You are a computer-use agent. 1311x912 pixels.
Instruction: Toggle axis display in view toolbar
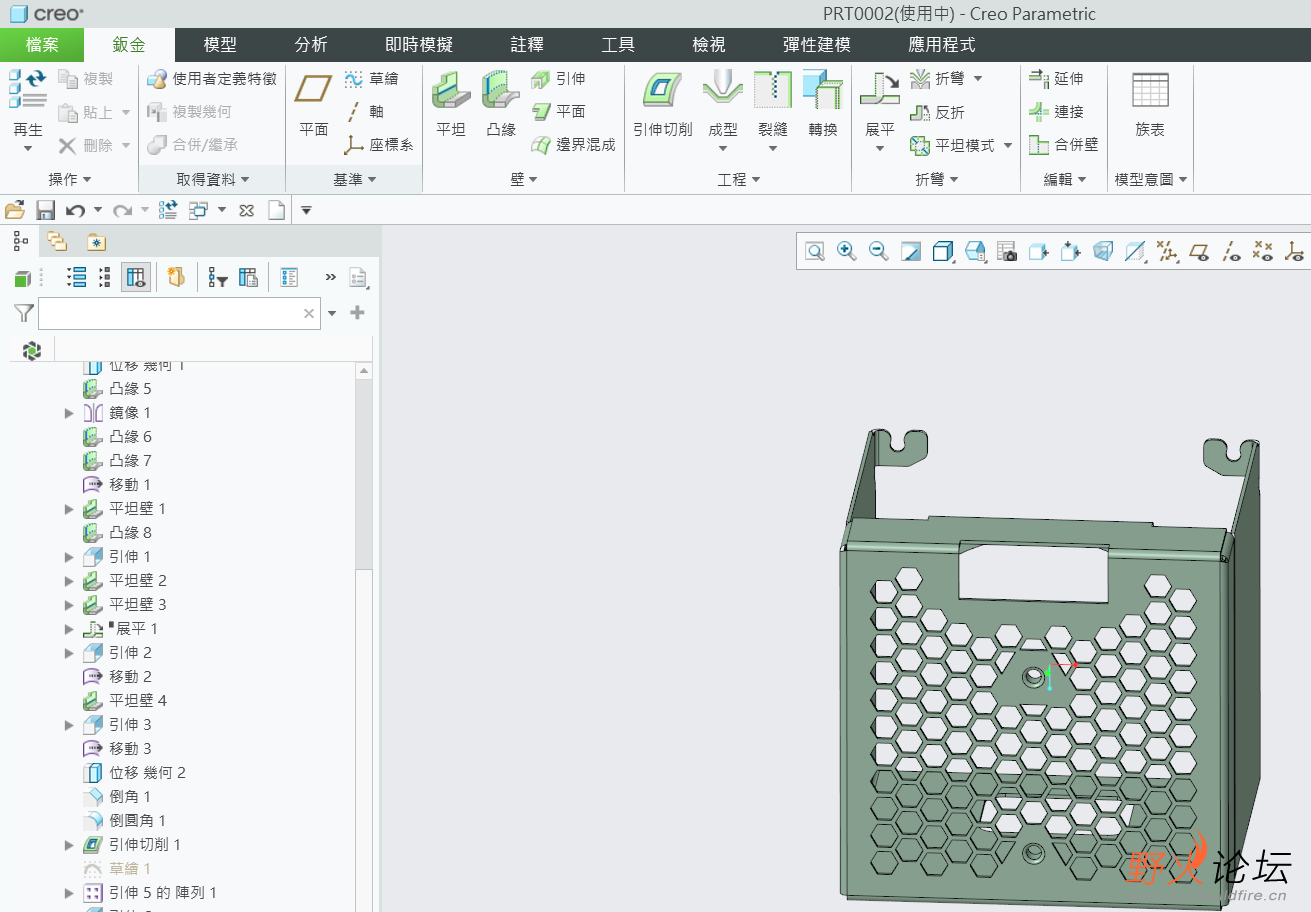(x=1231, y=252)
